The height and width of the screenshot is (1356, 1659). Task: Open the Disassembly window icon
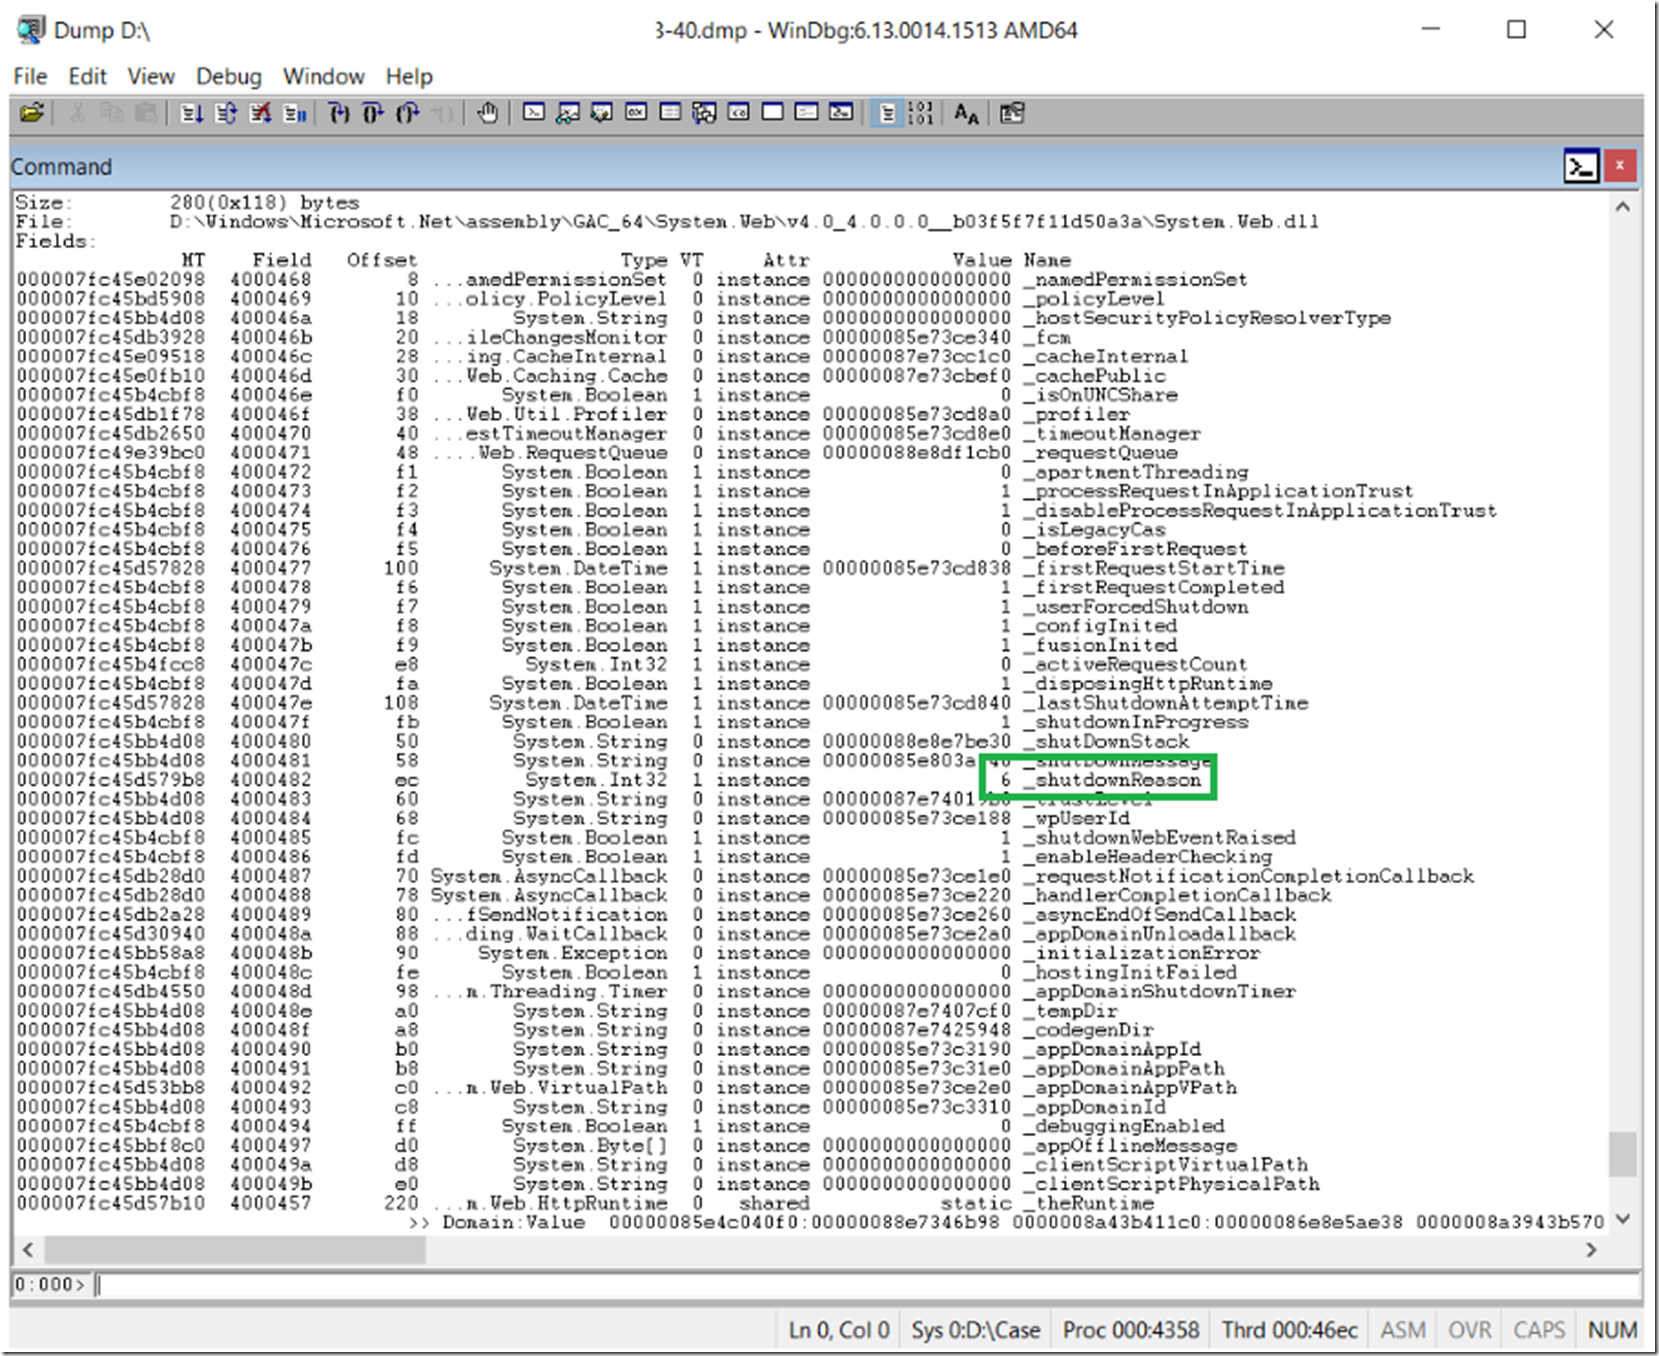click(x=738, y=112)
